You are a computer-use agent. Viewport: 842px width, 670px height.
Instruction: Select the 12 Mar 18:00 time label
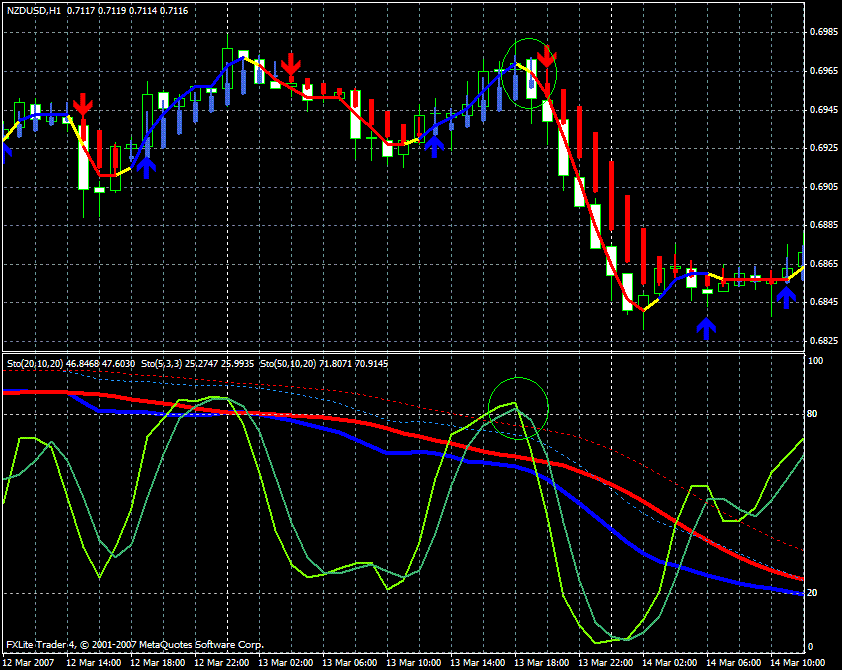pos(157,662)
